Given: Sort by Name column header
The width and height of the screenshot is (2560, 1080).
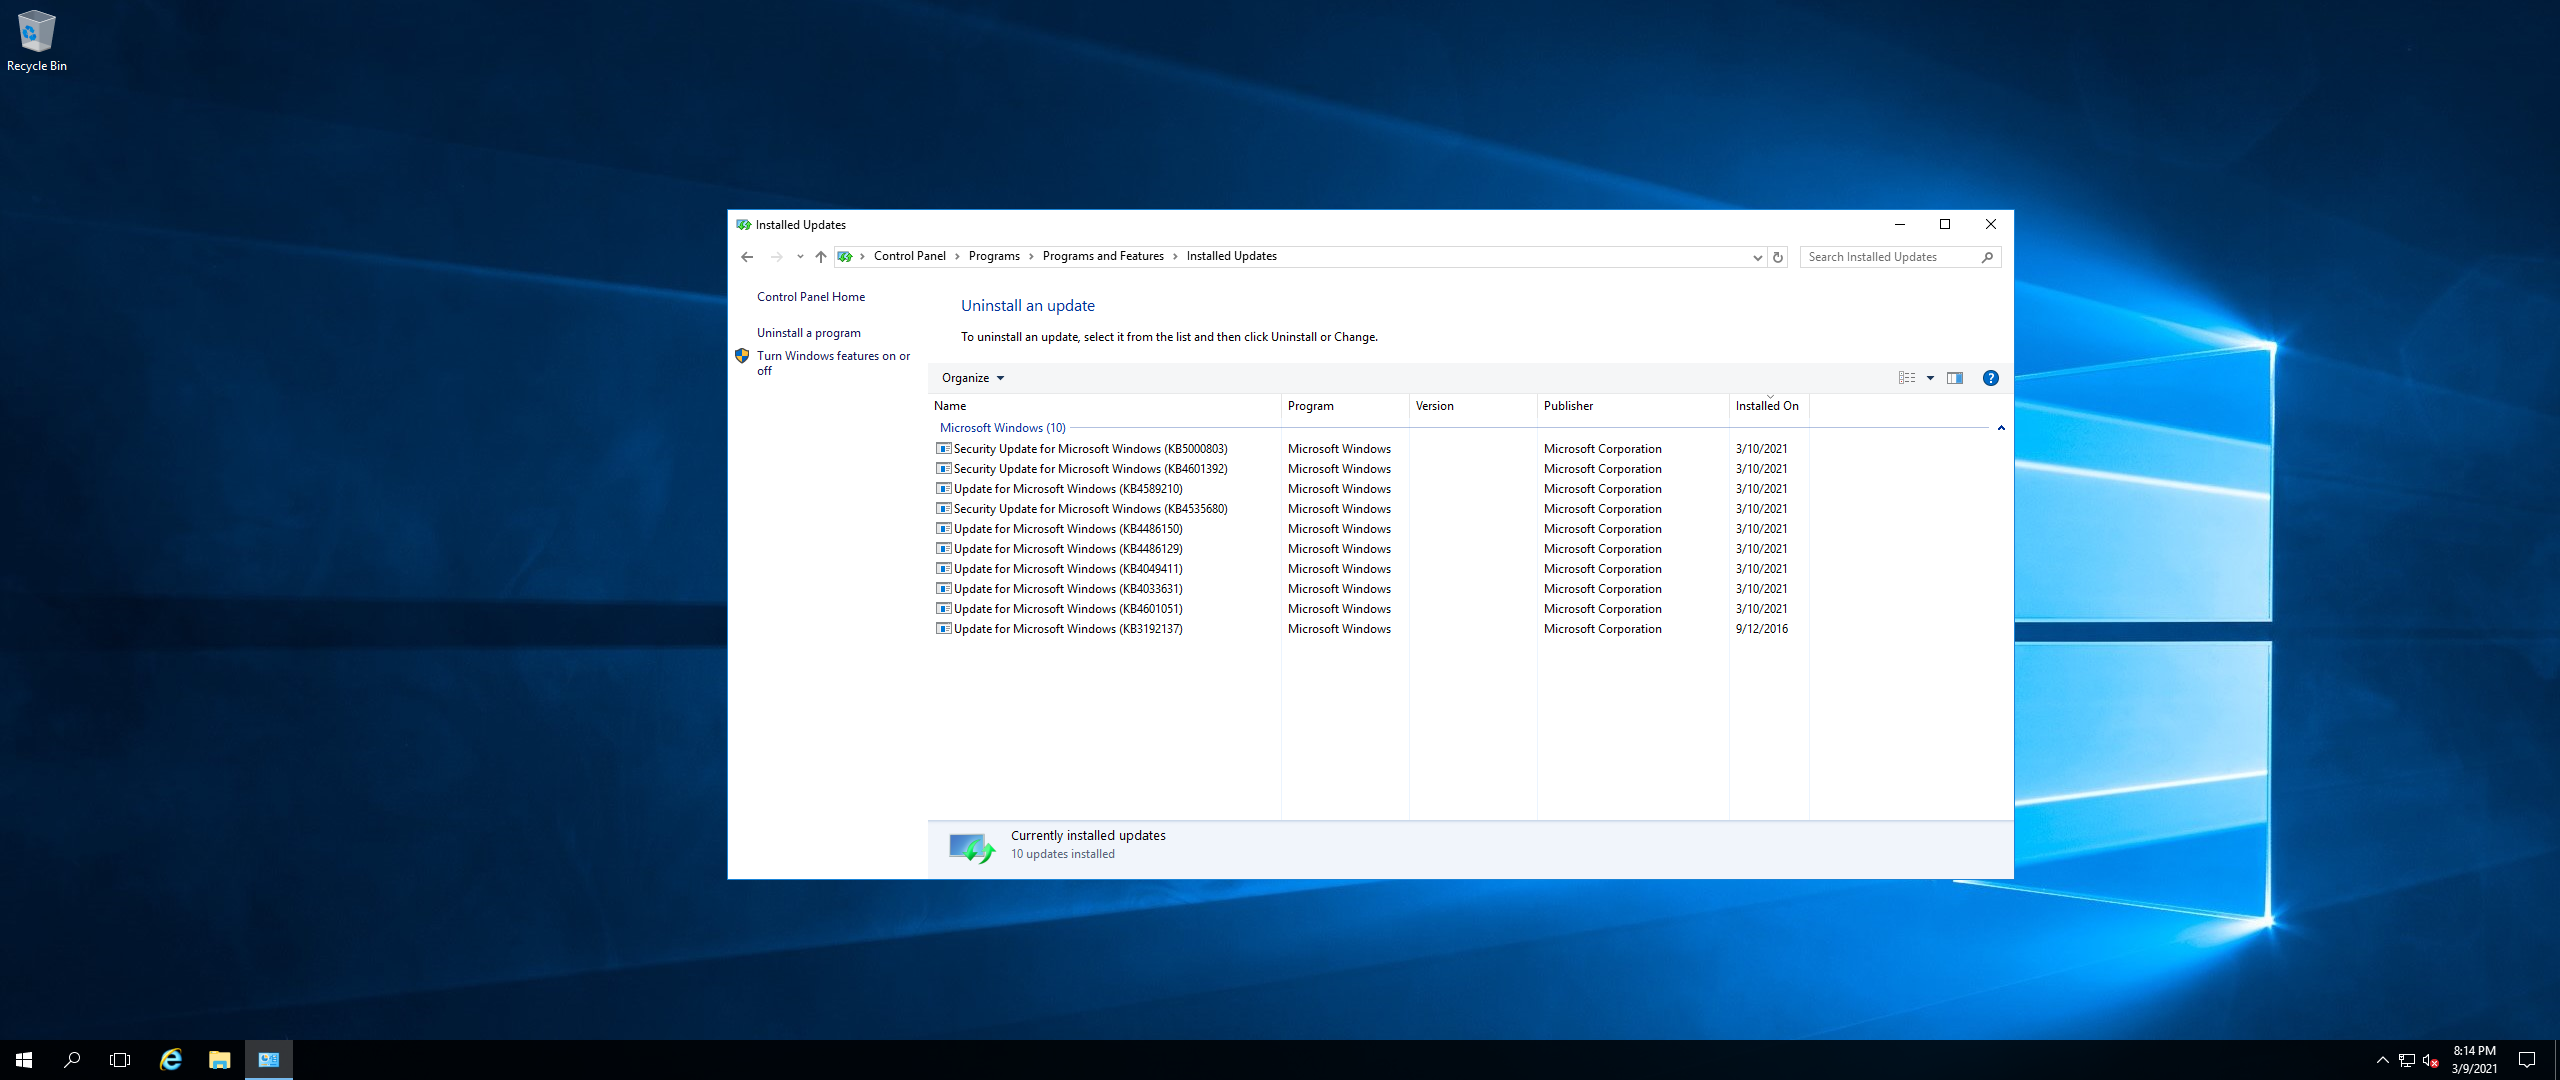Looking at the screenshot, I should click(x=1104, y=406).
